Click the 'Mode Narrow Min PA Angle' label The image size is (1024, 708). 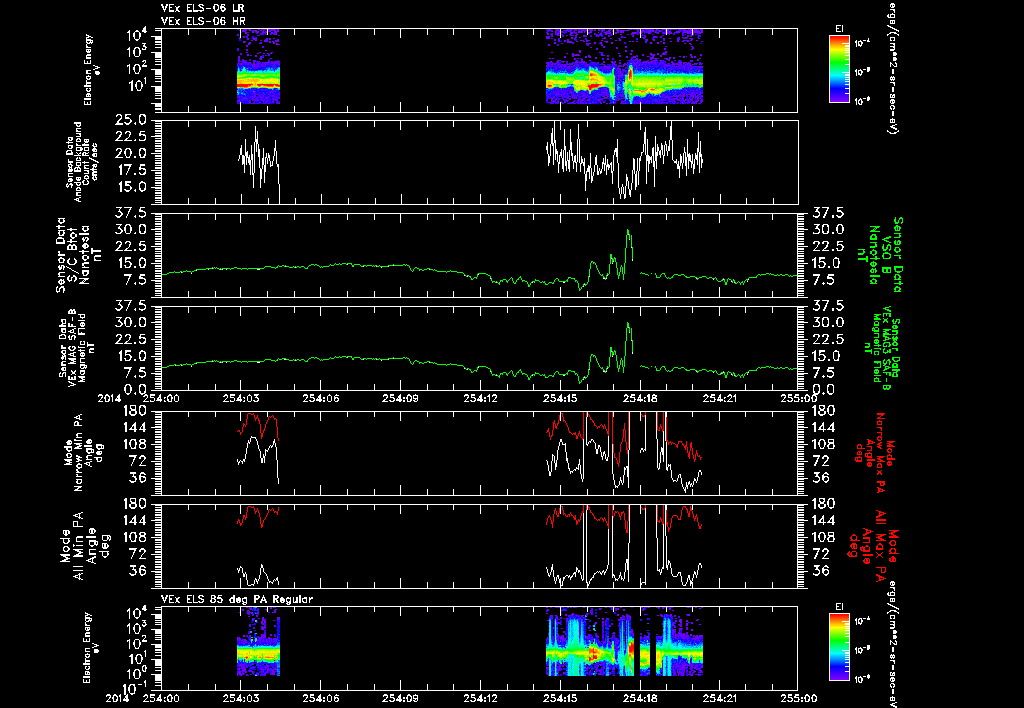(83, 452)
